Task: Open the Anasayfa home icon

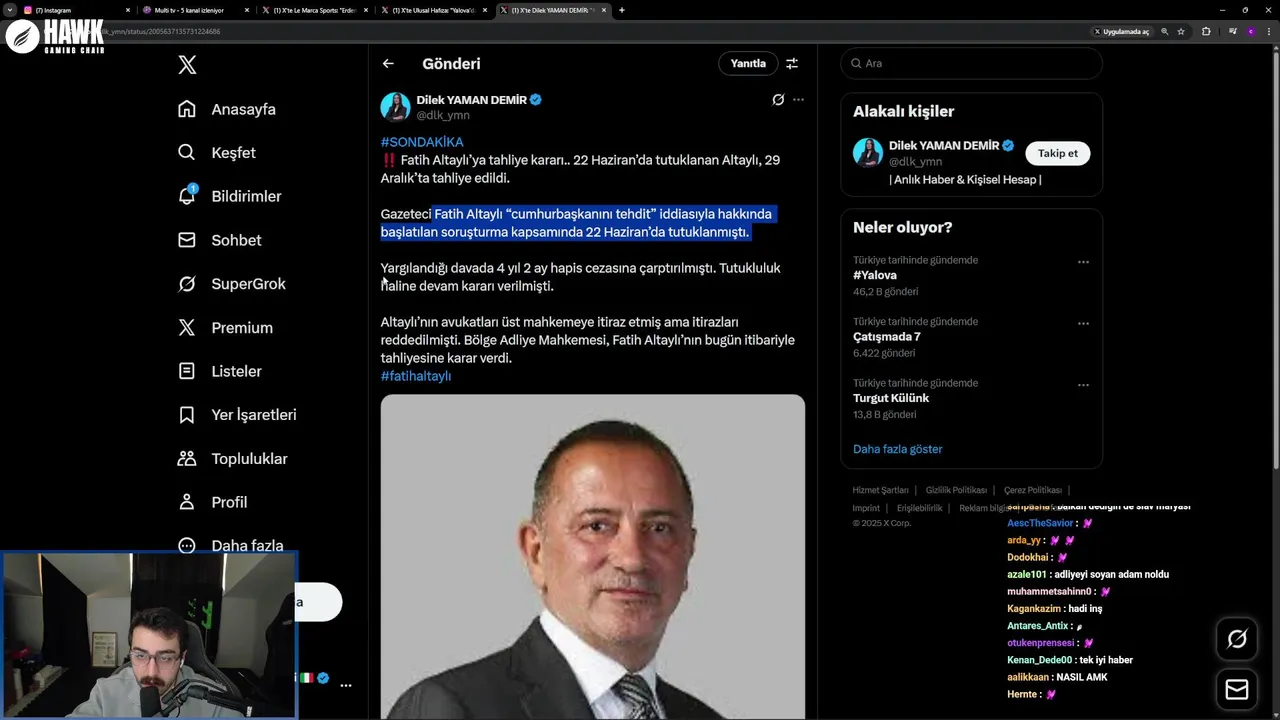Action: pos(187,109)
